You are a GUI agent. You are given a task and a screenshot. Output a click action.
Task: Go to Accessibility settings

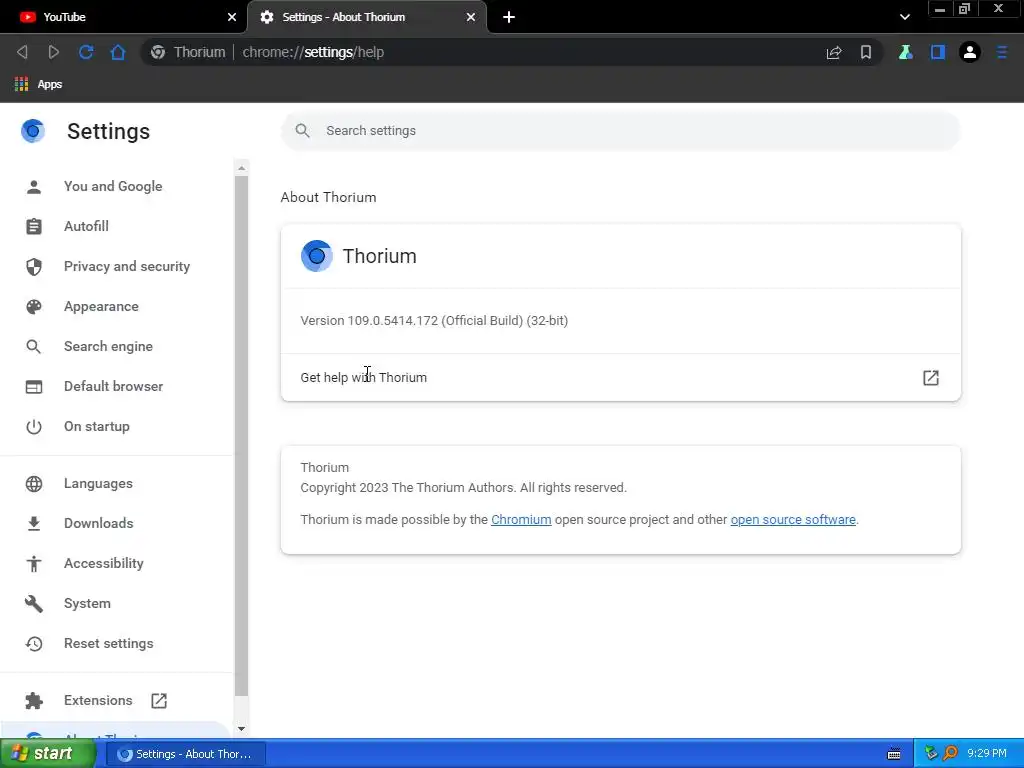tap(104, 564)
